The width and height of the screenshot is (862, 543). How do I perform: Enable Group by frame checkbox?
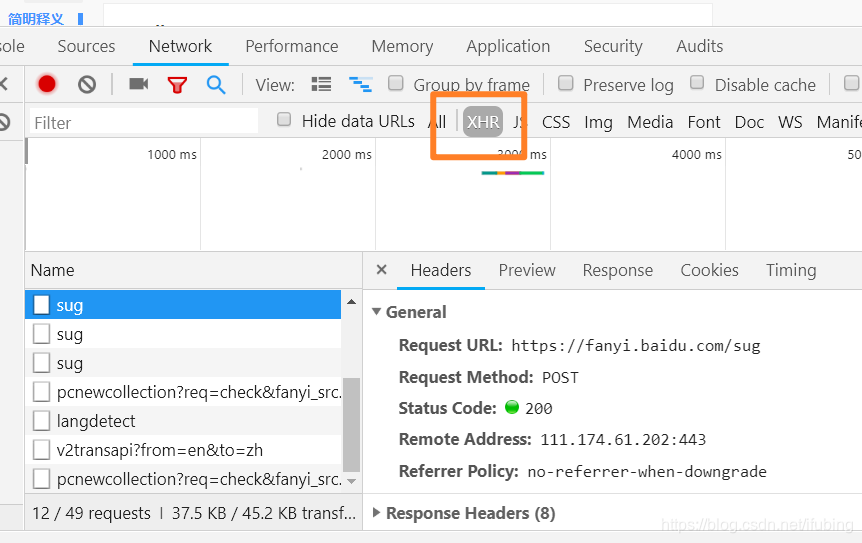click(x=395, y=83)
